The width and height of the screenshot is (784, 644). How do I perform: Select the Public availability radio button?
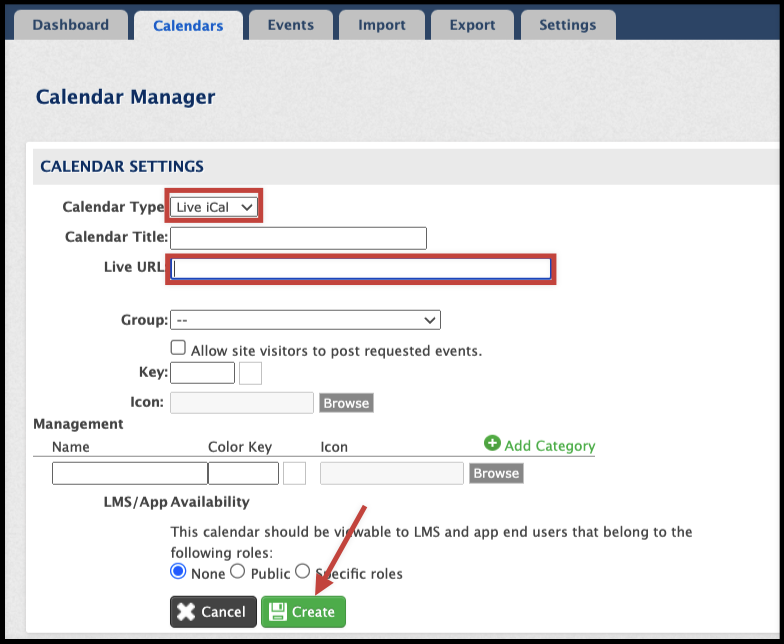pos(238,572)
